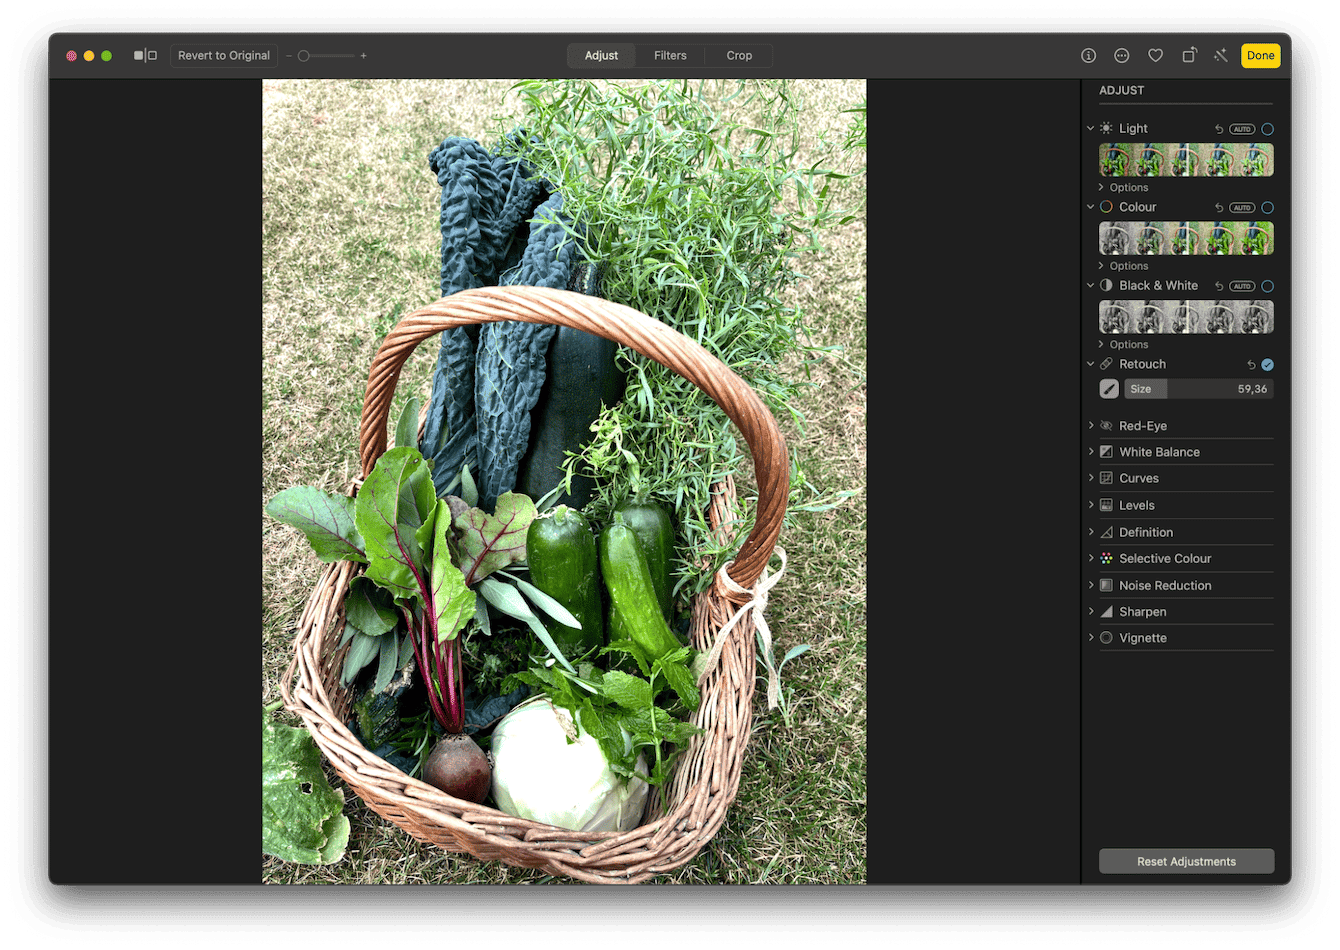Toggle the Light adjustment on or off
1340x950 pixels.
1266,128
